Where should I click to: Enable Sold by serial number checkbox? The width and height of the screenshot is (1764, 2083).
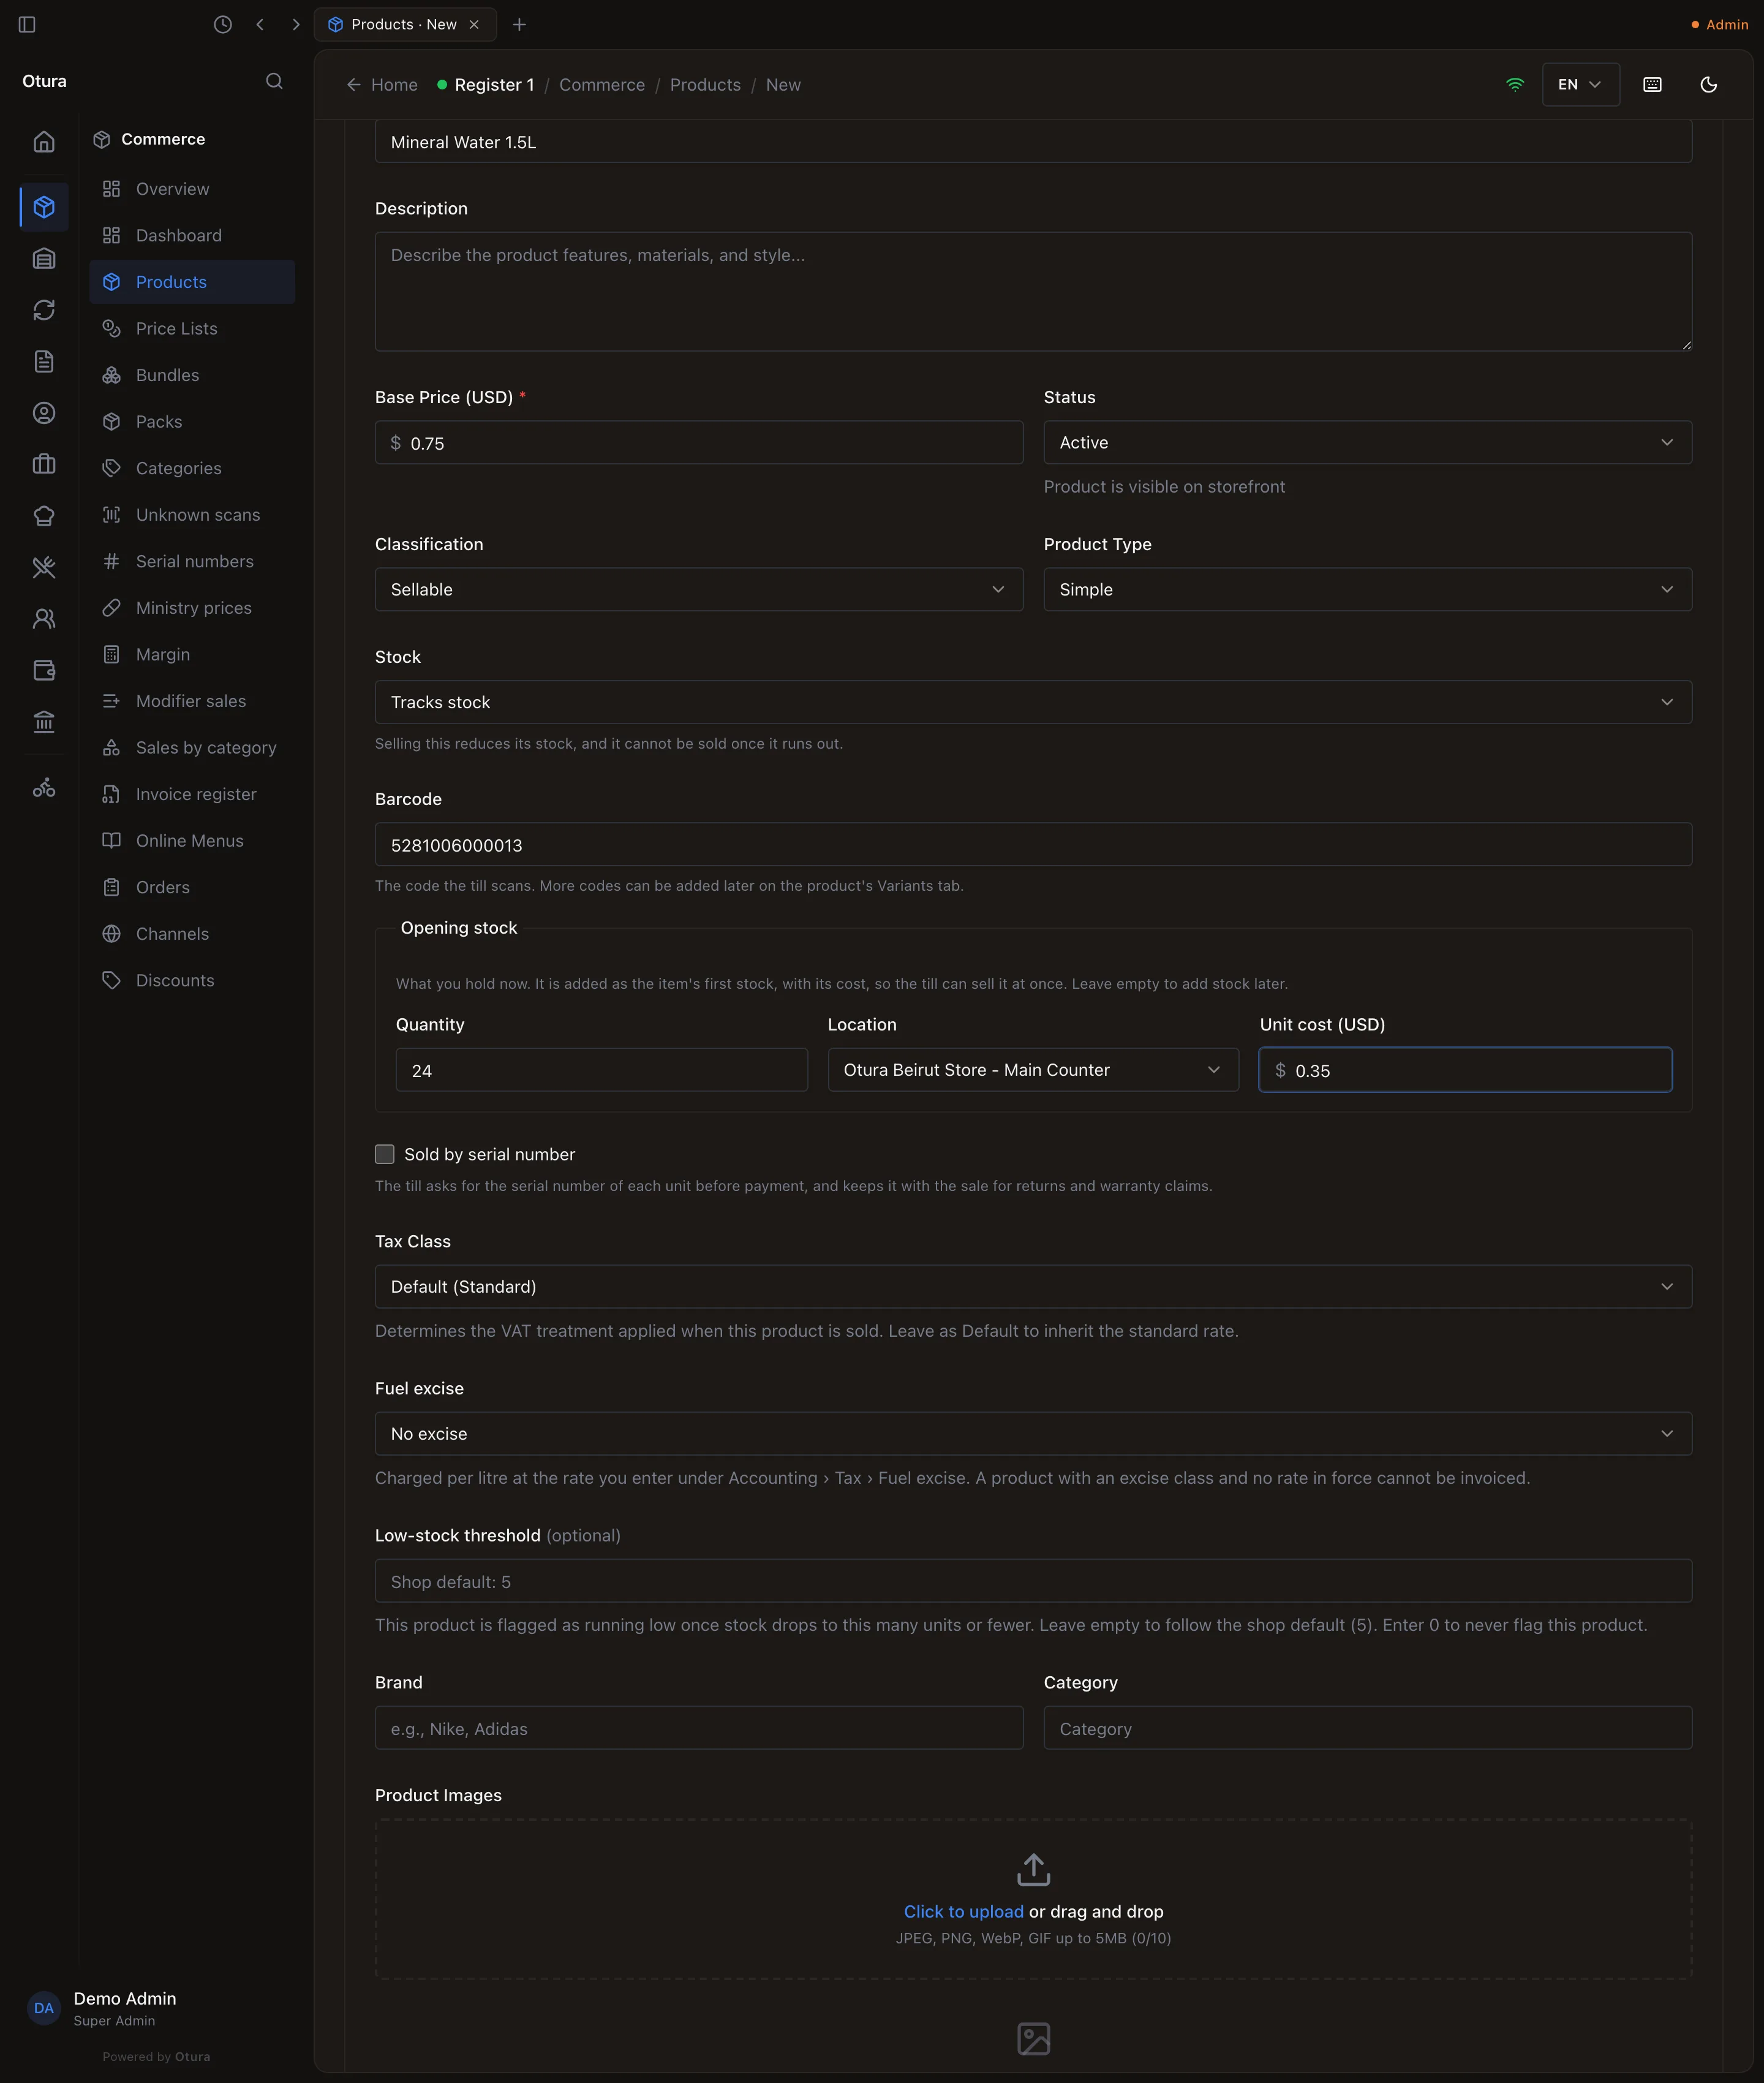click(385, 1154)
